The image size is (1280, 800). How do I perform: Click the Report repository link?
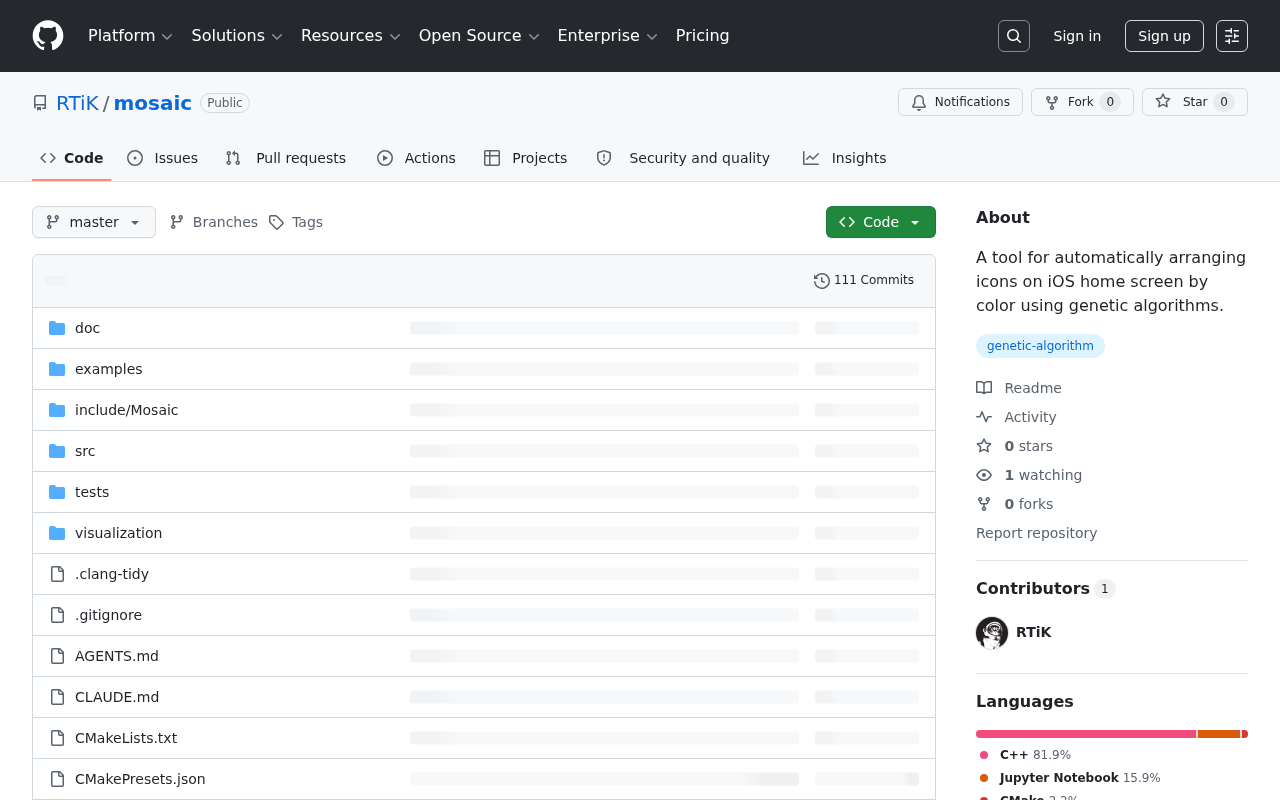click(x=1036, y=533)
